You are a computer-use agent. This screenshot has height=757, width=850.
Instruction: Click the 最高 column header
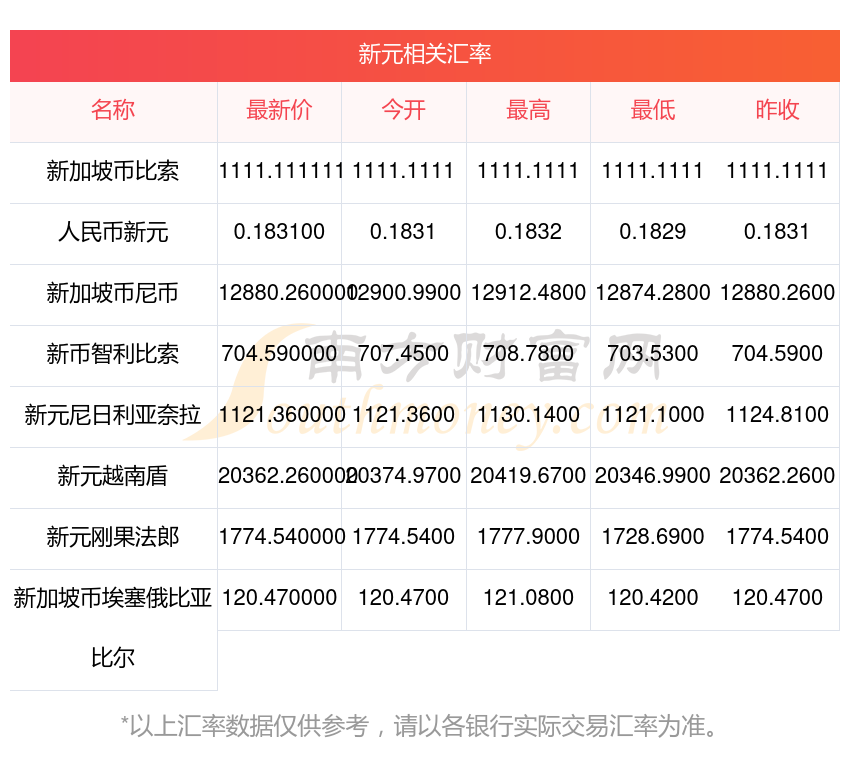click(x=528, y=110)
